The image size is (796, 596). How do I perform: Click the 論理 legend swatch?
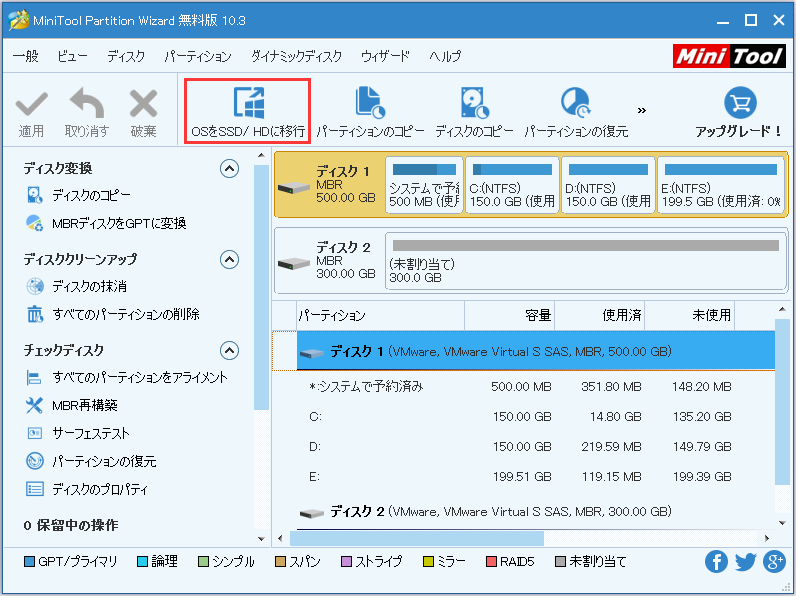[143, 562]
